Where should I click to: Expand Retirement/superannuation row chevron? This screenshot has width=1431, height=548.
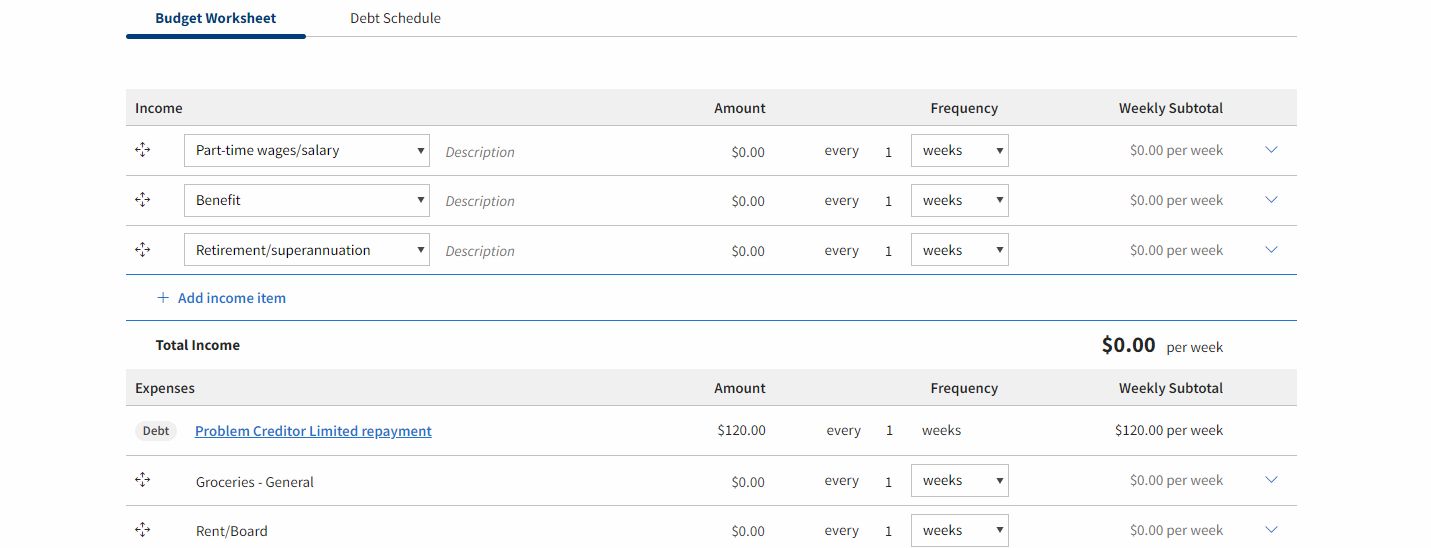tap(1271, 250)
